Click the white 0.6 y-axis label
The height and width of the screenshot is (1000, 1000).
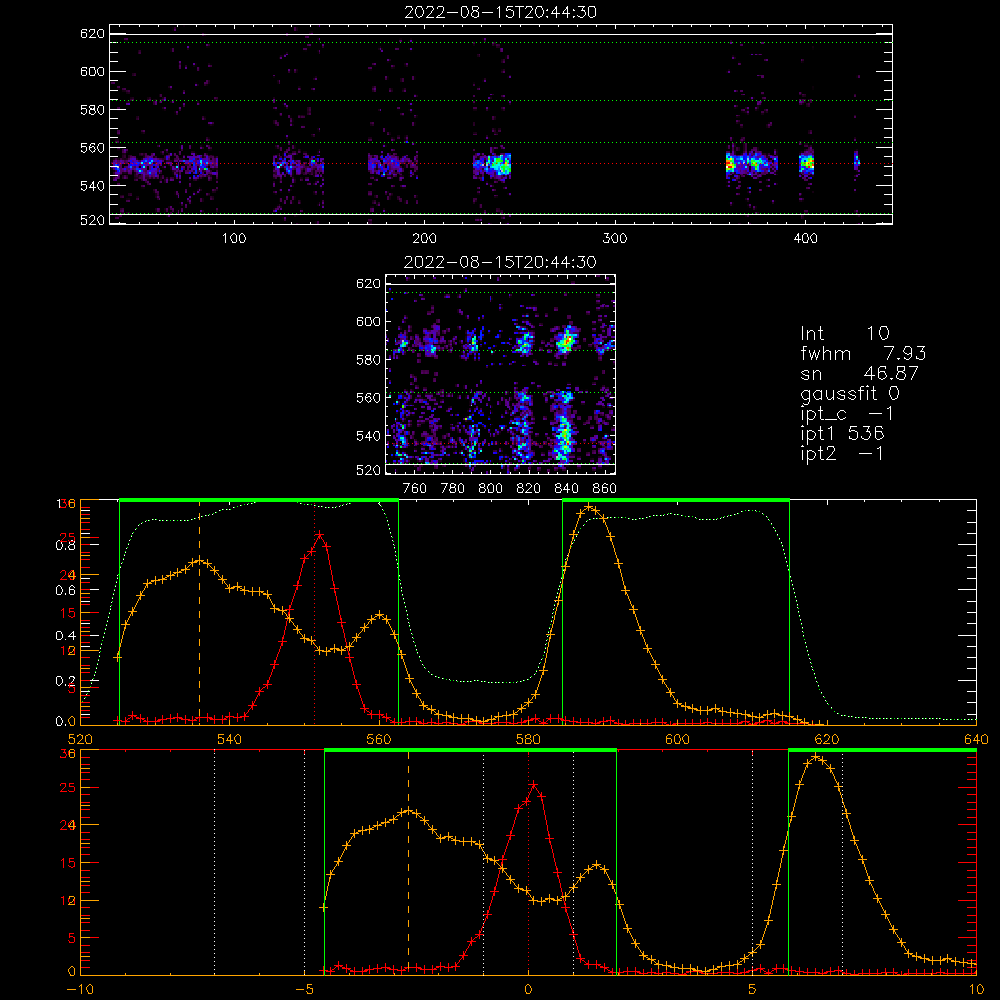[x=65, y=591]
